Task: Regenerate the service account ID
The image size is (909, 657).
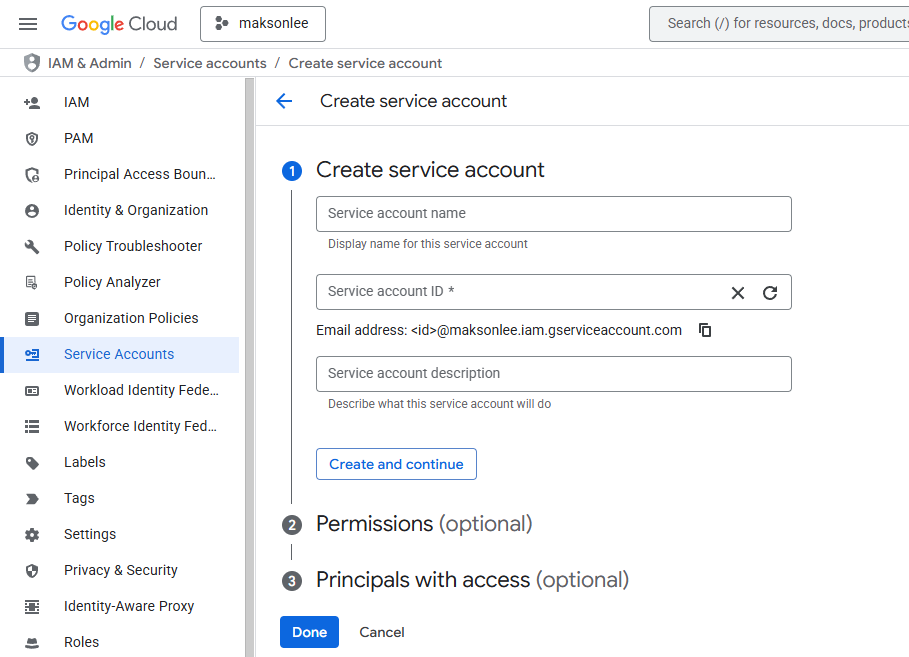Action: pos(770,293)
